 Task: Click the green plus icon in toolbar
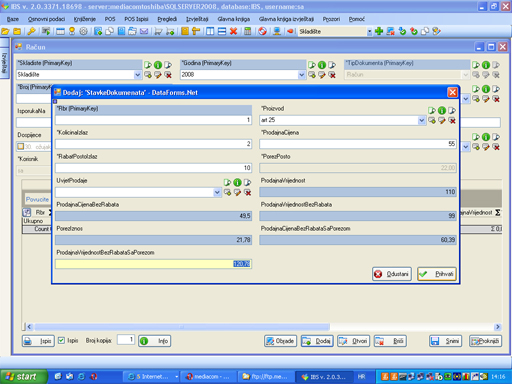(x=379, y=31)
